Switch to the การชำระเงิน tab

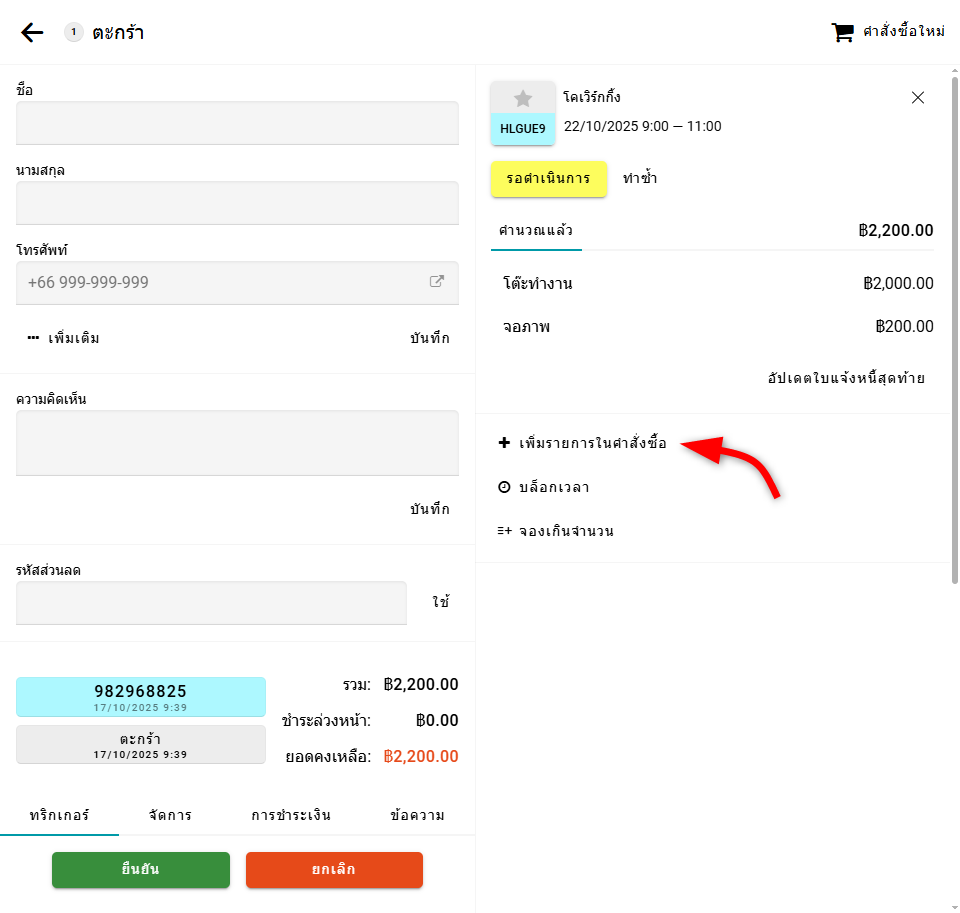coord(291,815)
